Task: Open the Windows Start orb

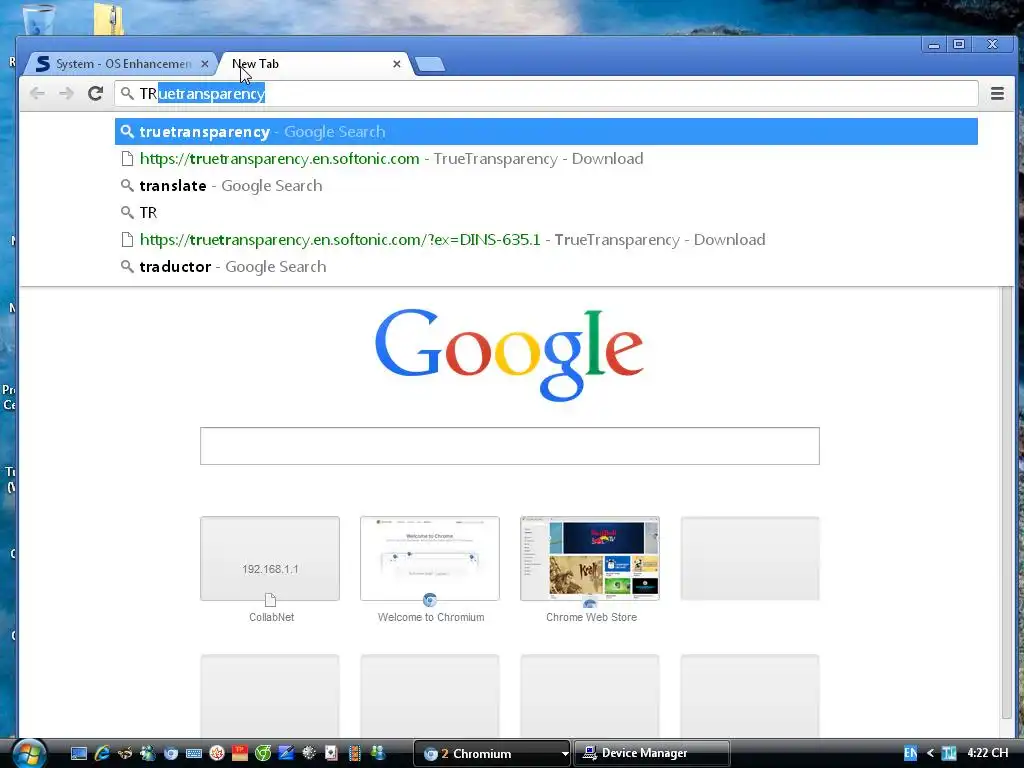Action: 29,754
